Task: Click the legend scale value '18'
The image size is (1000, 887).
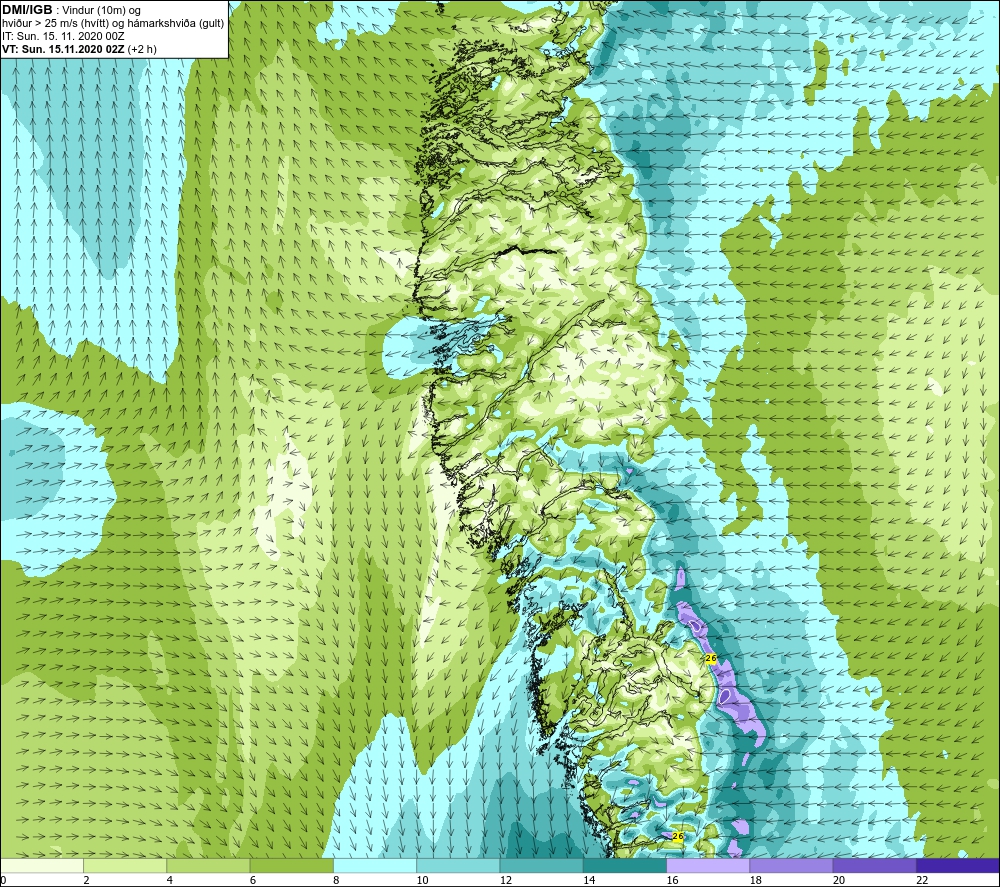Action: click(x=756, y=881)
